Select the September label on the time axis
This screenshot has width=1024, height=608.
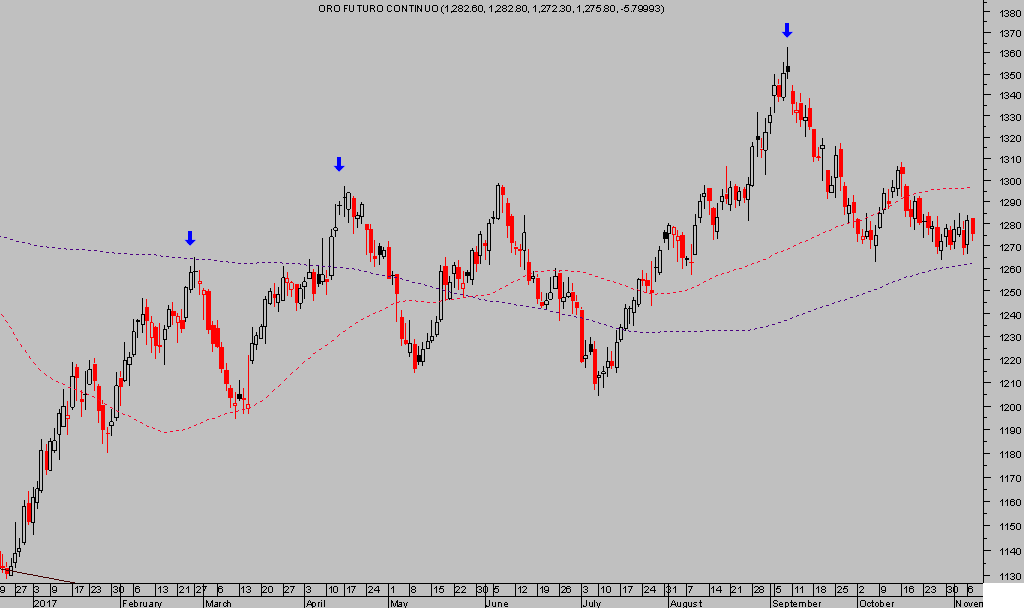tap(796, 603)
